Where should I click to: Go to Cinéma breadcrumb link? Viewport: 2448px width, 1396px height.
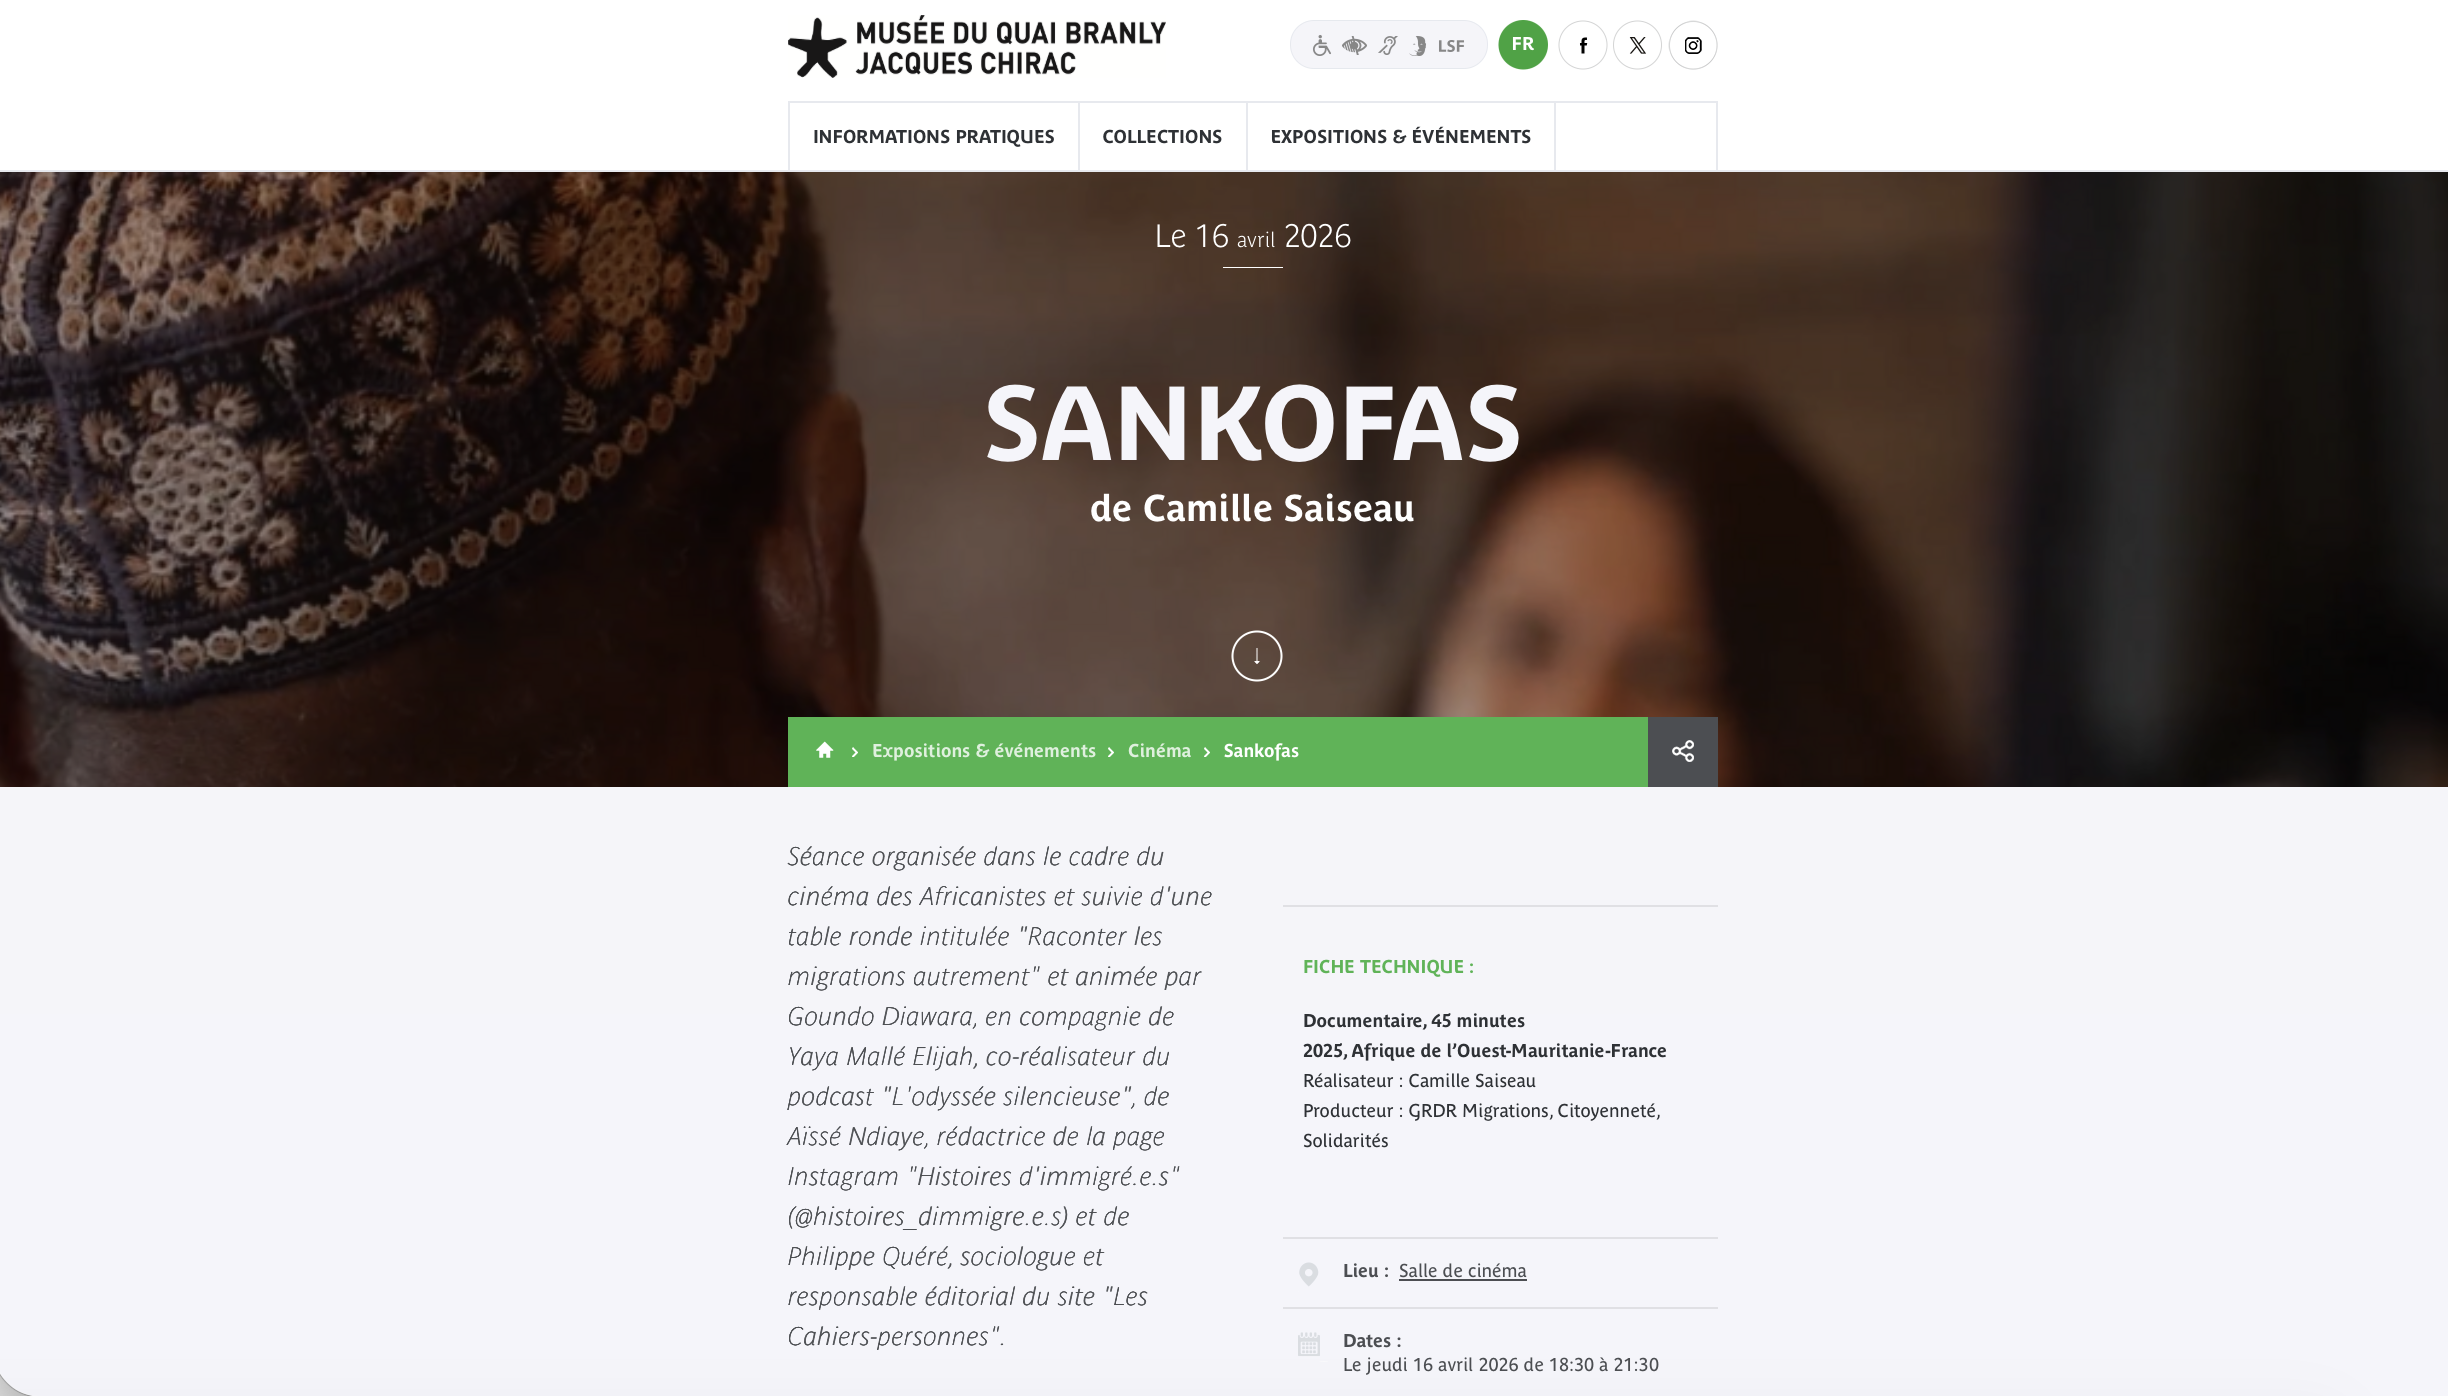[x=1159, y=751]
